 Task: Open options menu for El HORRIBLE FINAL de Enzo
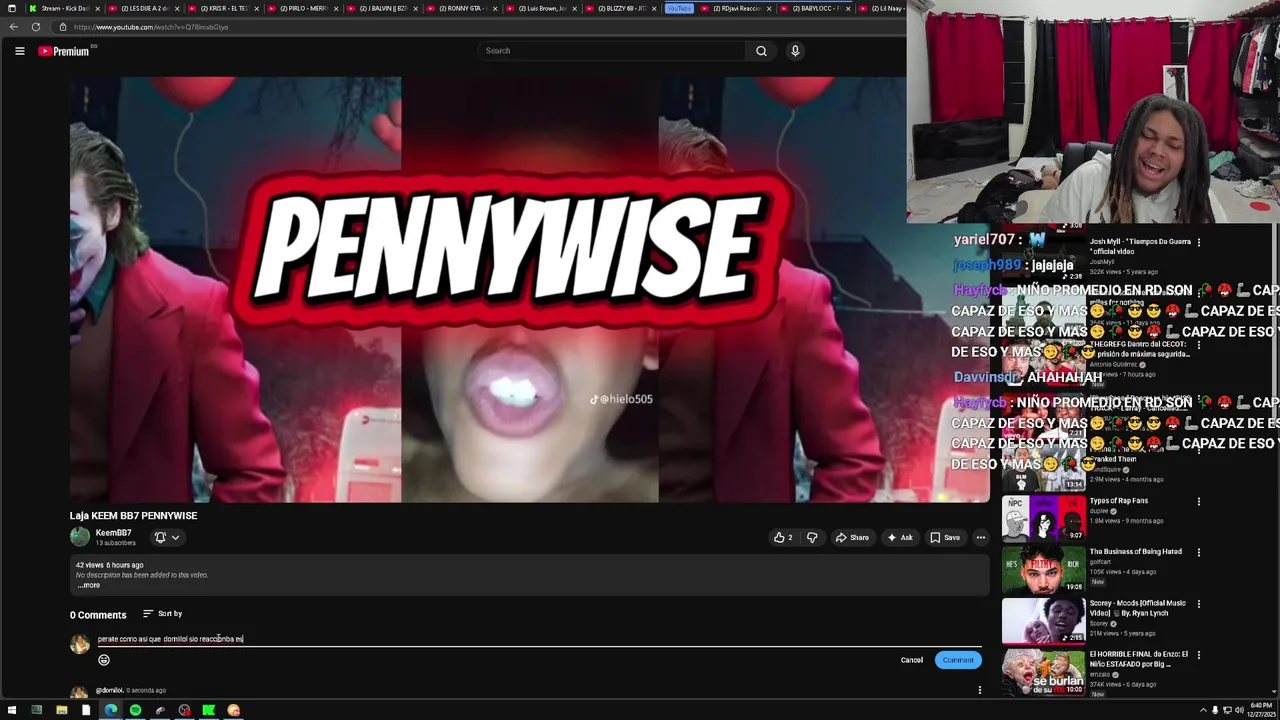(x=1199, y=656)
